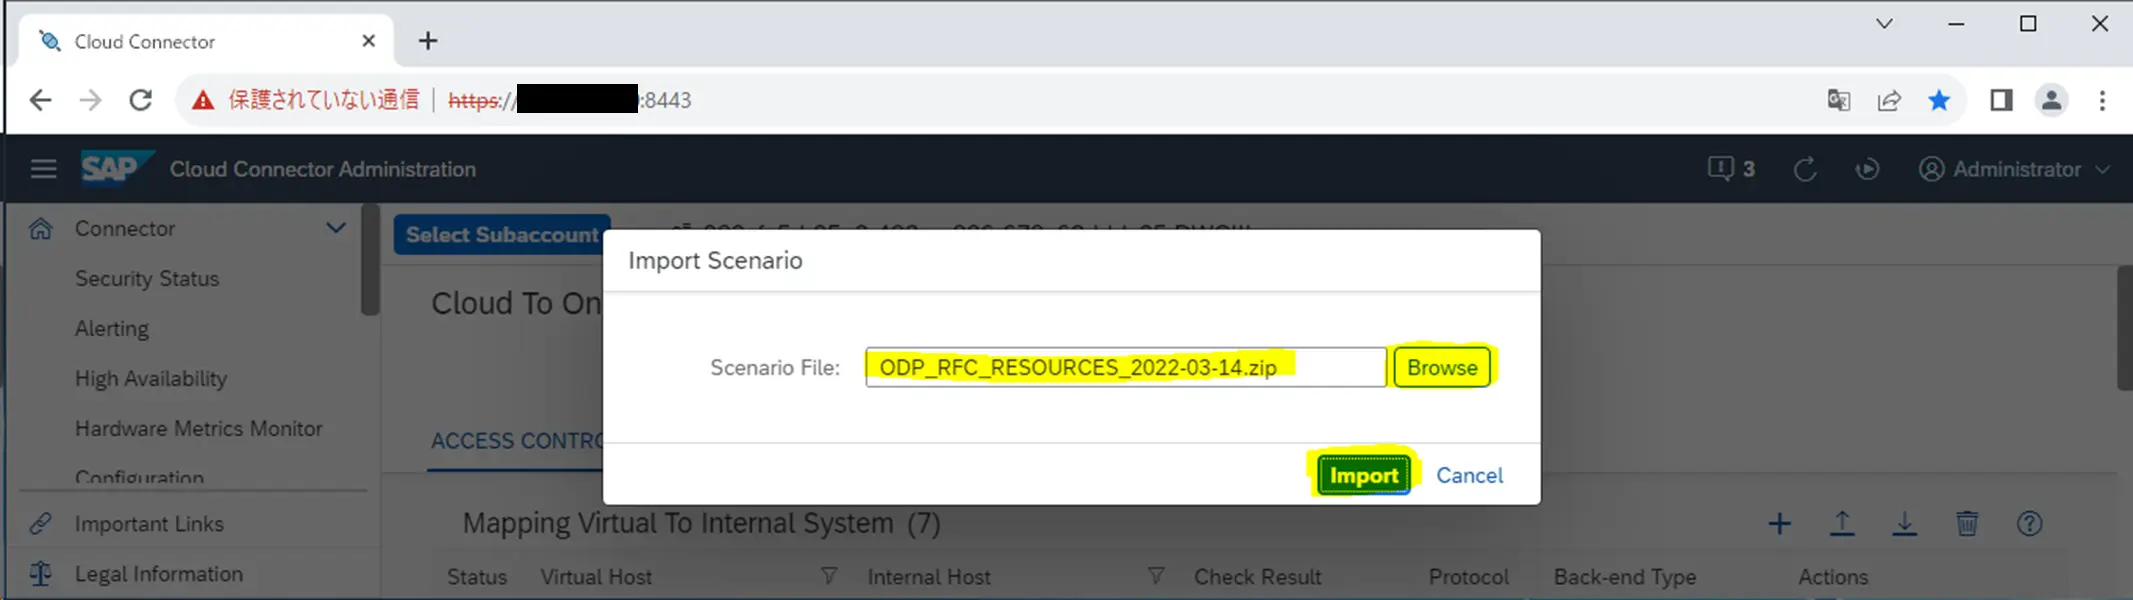Click the bookmark star icon

coord(1939,100)
